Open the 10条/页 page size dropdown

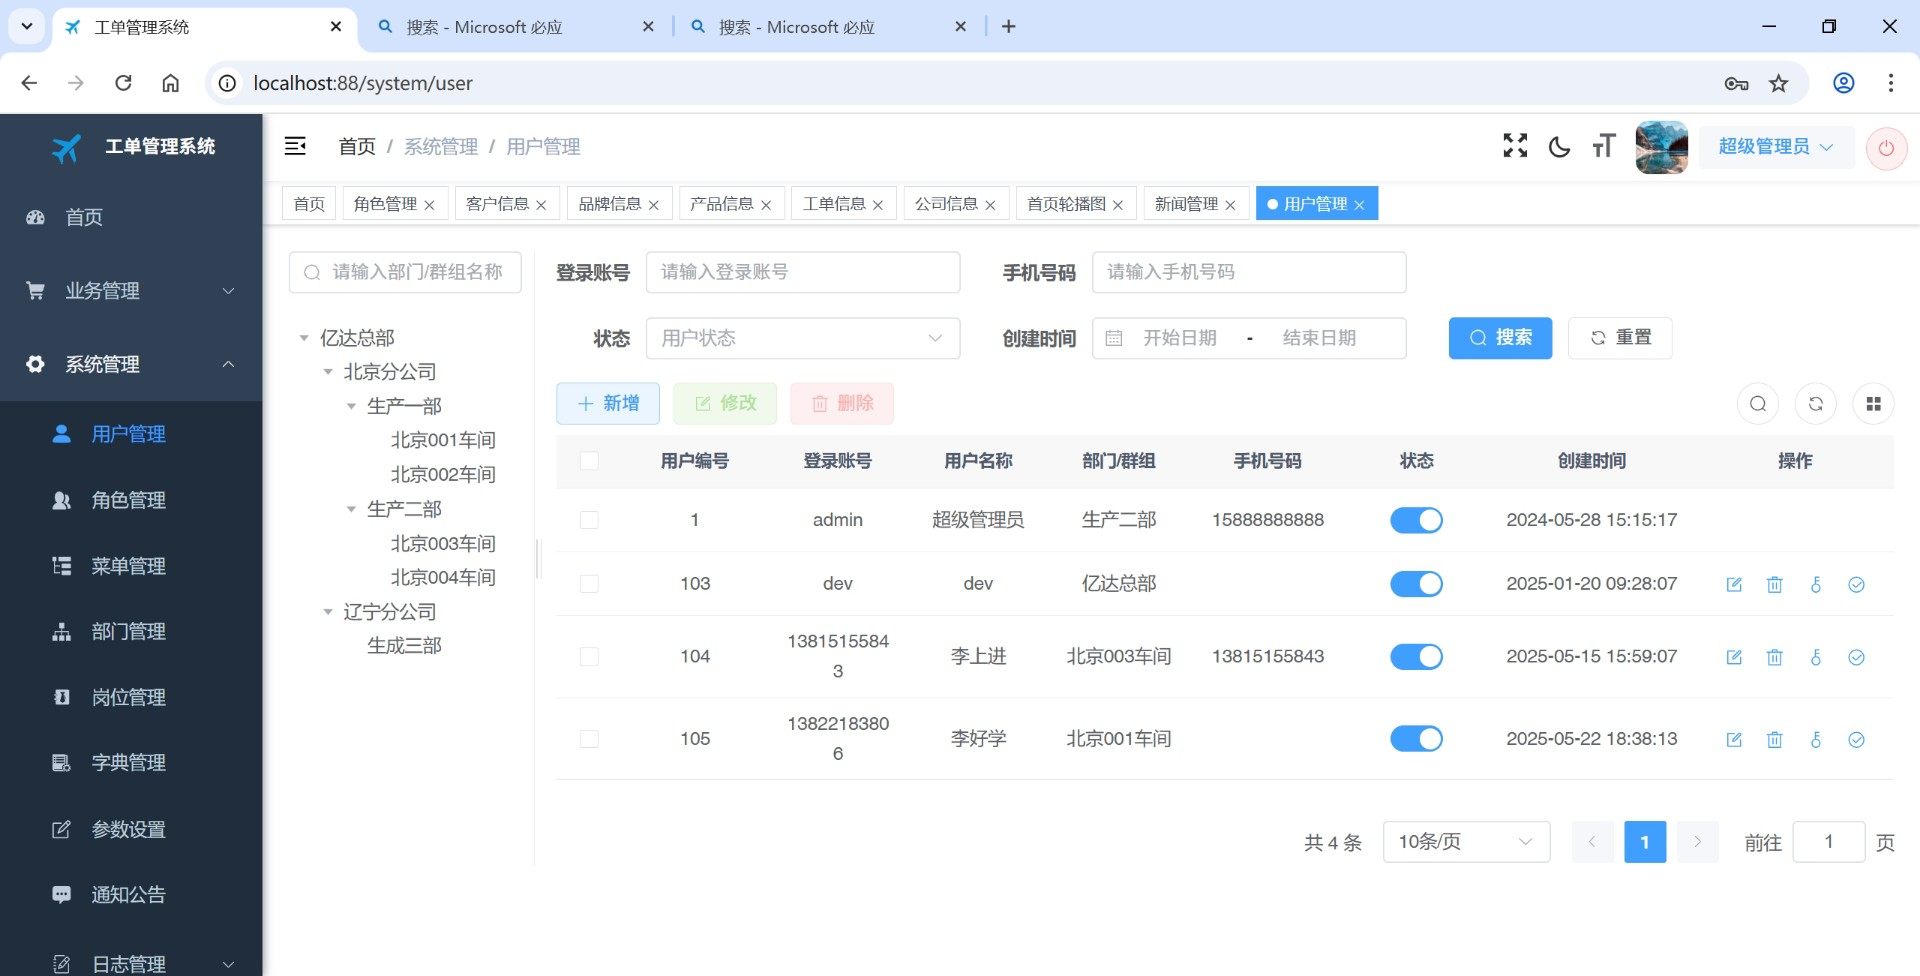(1465, 842)
